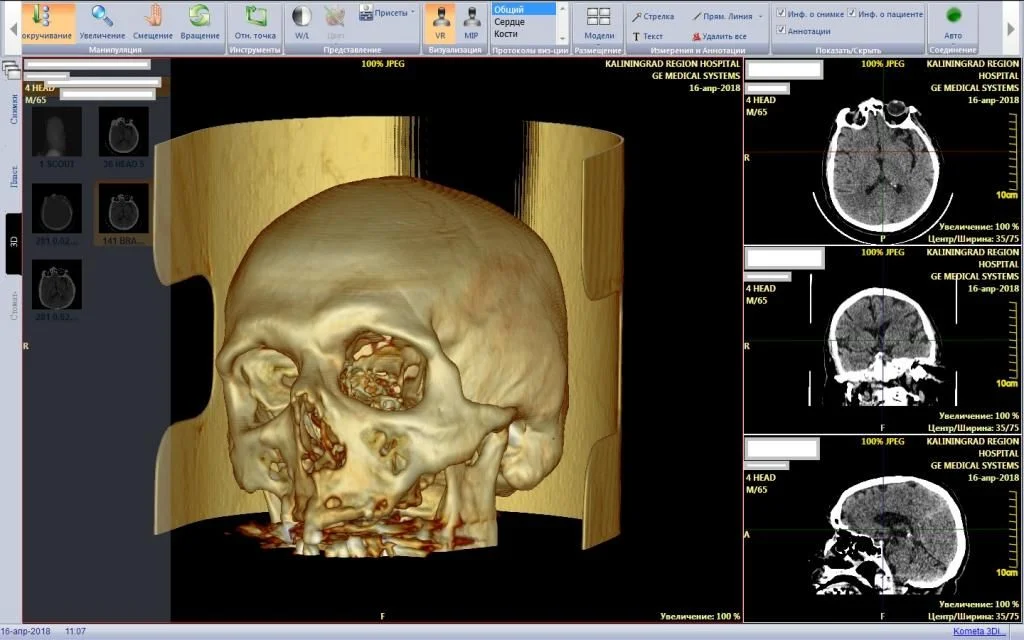Select the Кости protocol in the list
Image resolution: width=1024 pixels, height=640 pixels.
coord(506,34)
